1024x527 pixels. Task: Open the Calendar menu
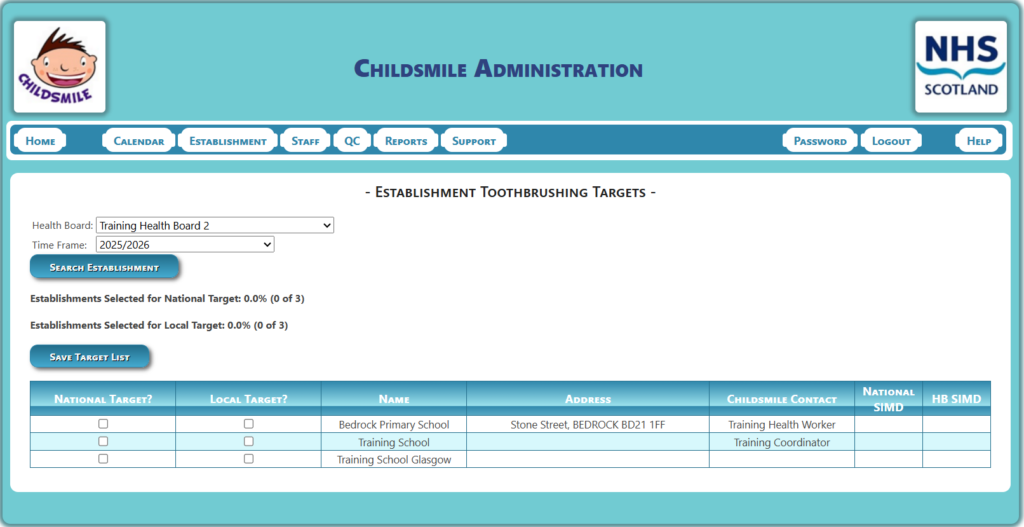[139, 141]
